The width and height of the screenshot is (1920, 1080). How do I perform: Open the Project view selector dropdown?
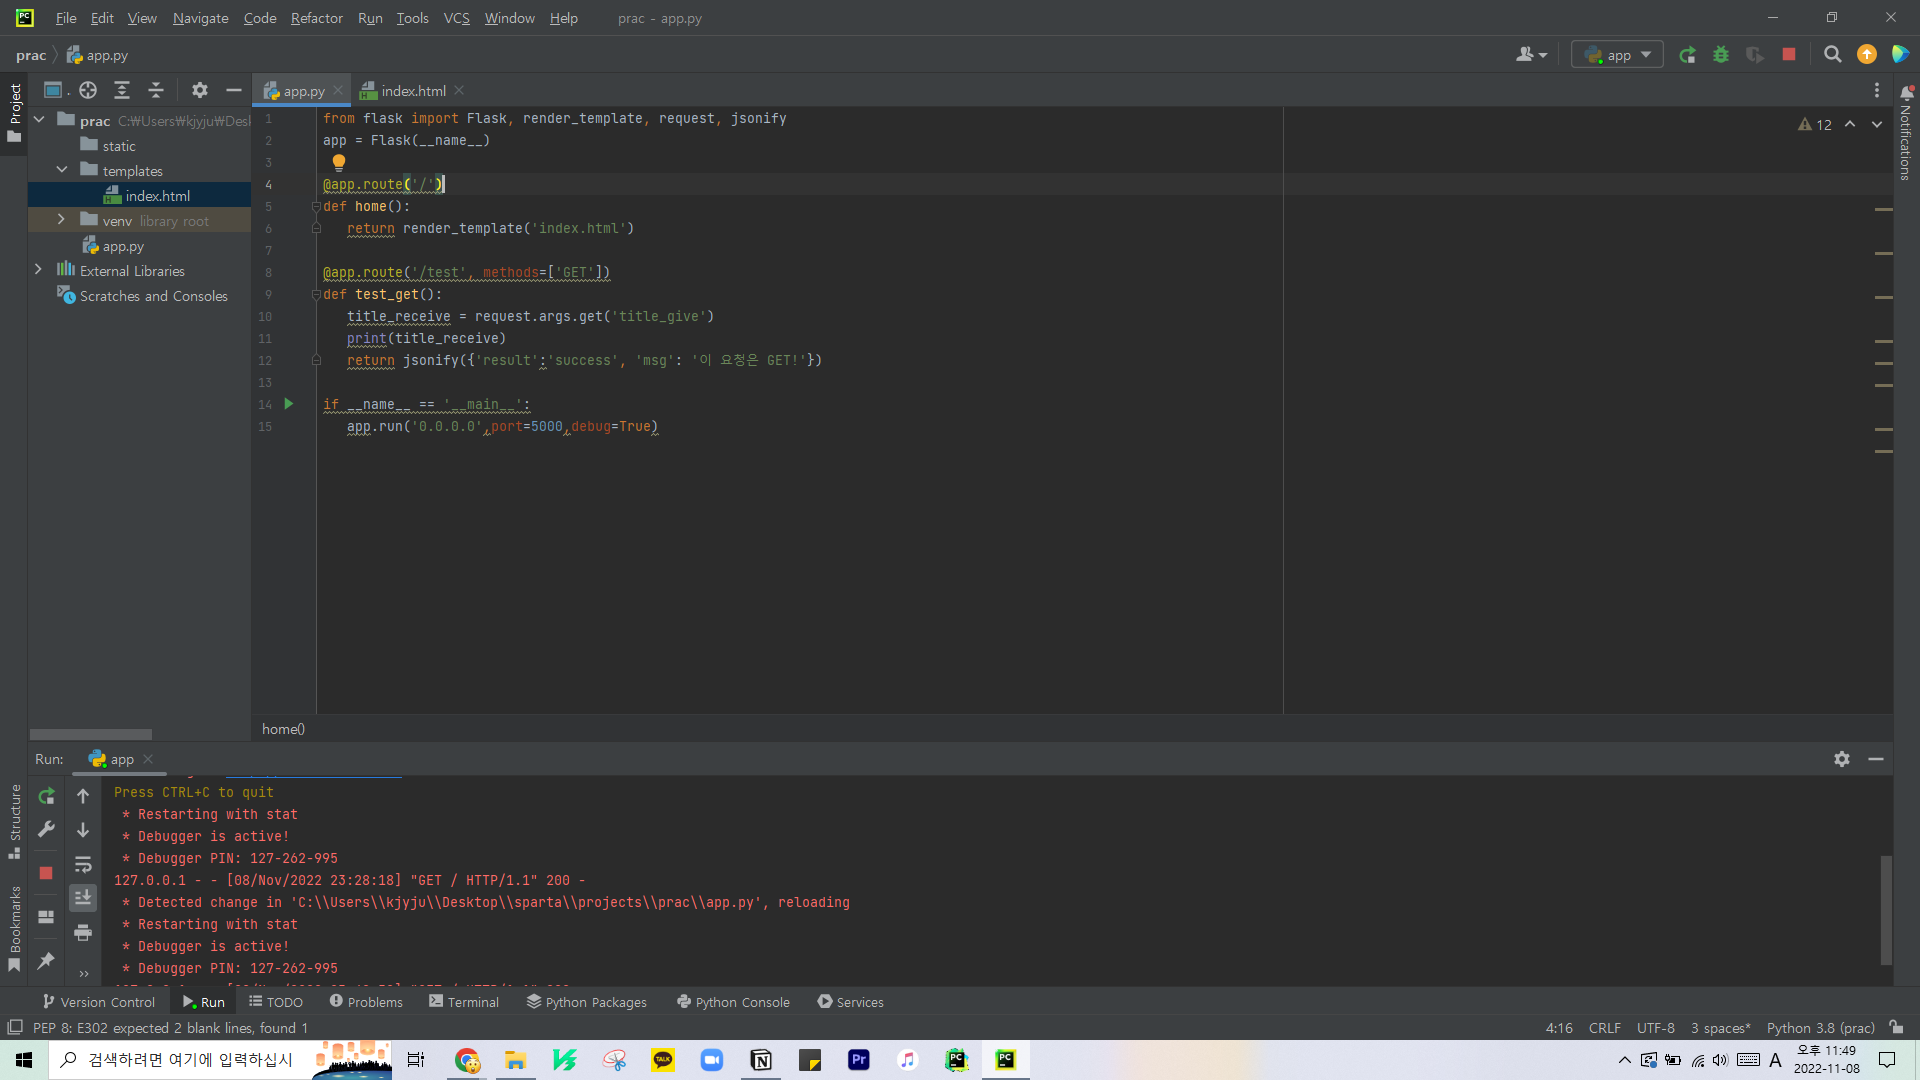(x=55, y=90)
